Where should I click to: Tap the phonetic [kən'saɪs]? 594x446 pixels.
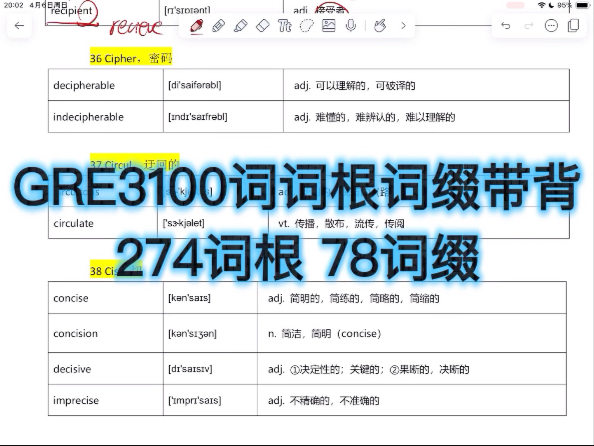189,298
